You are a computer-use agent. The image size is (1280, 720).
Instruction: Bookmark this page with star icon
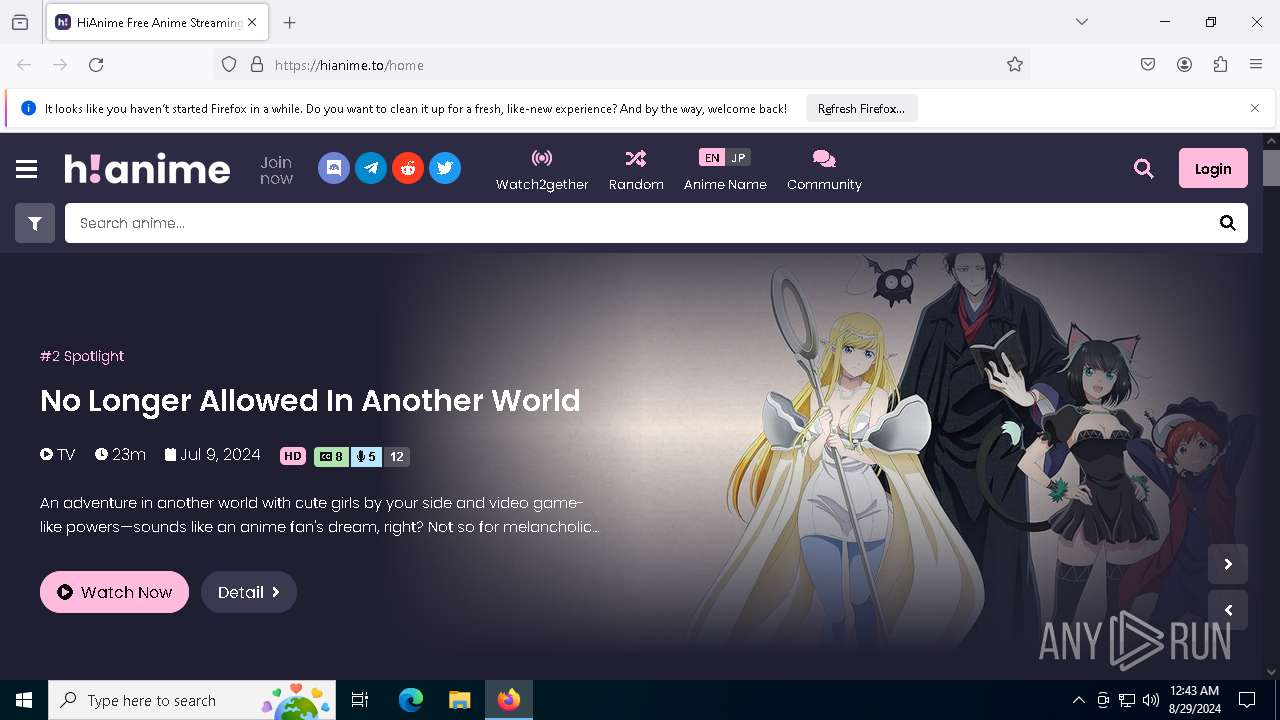(x=1015, y=65)
